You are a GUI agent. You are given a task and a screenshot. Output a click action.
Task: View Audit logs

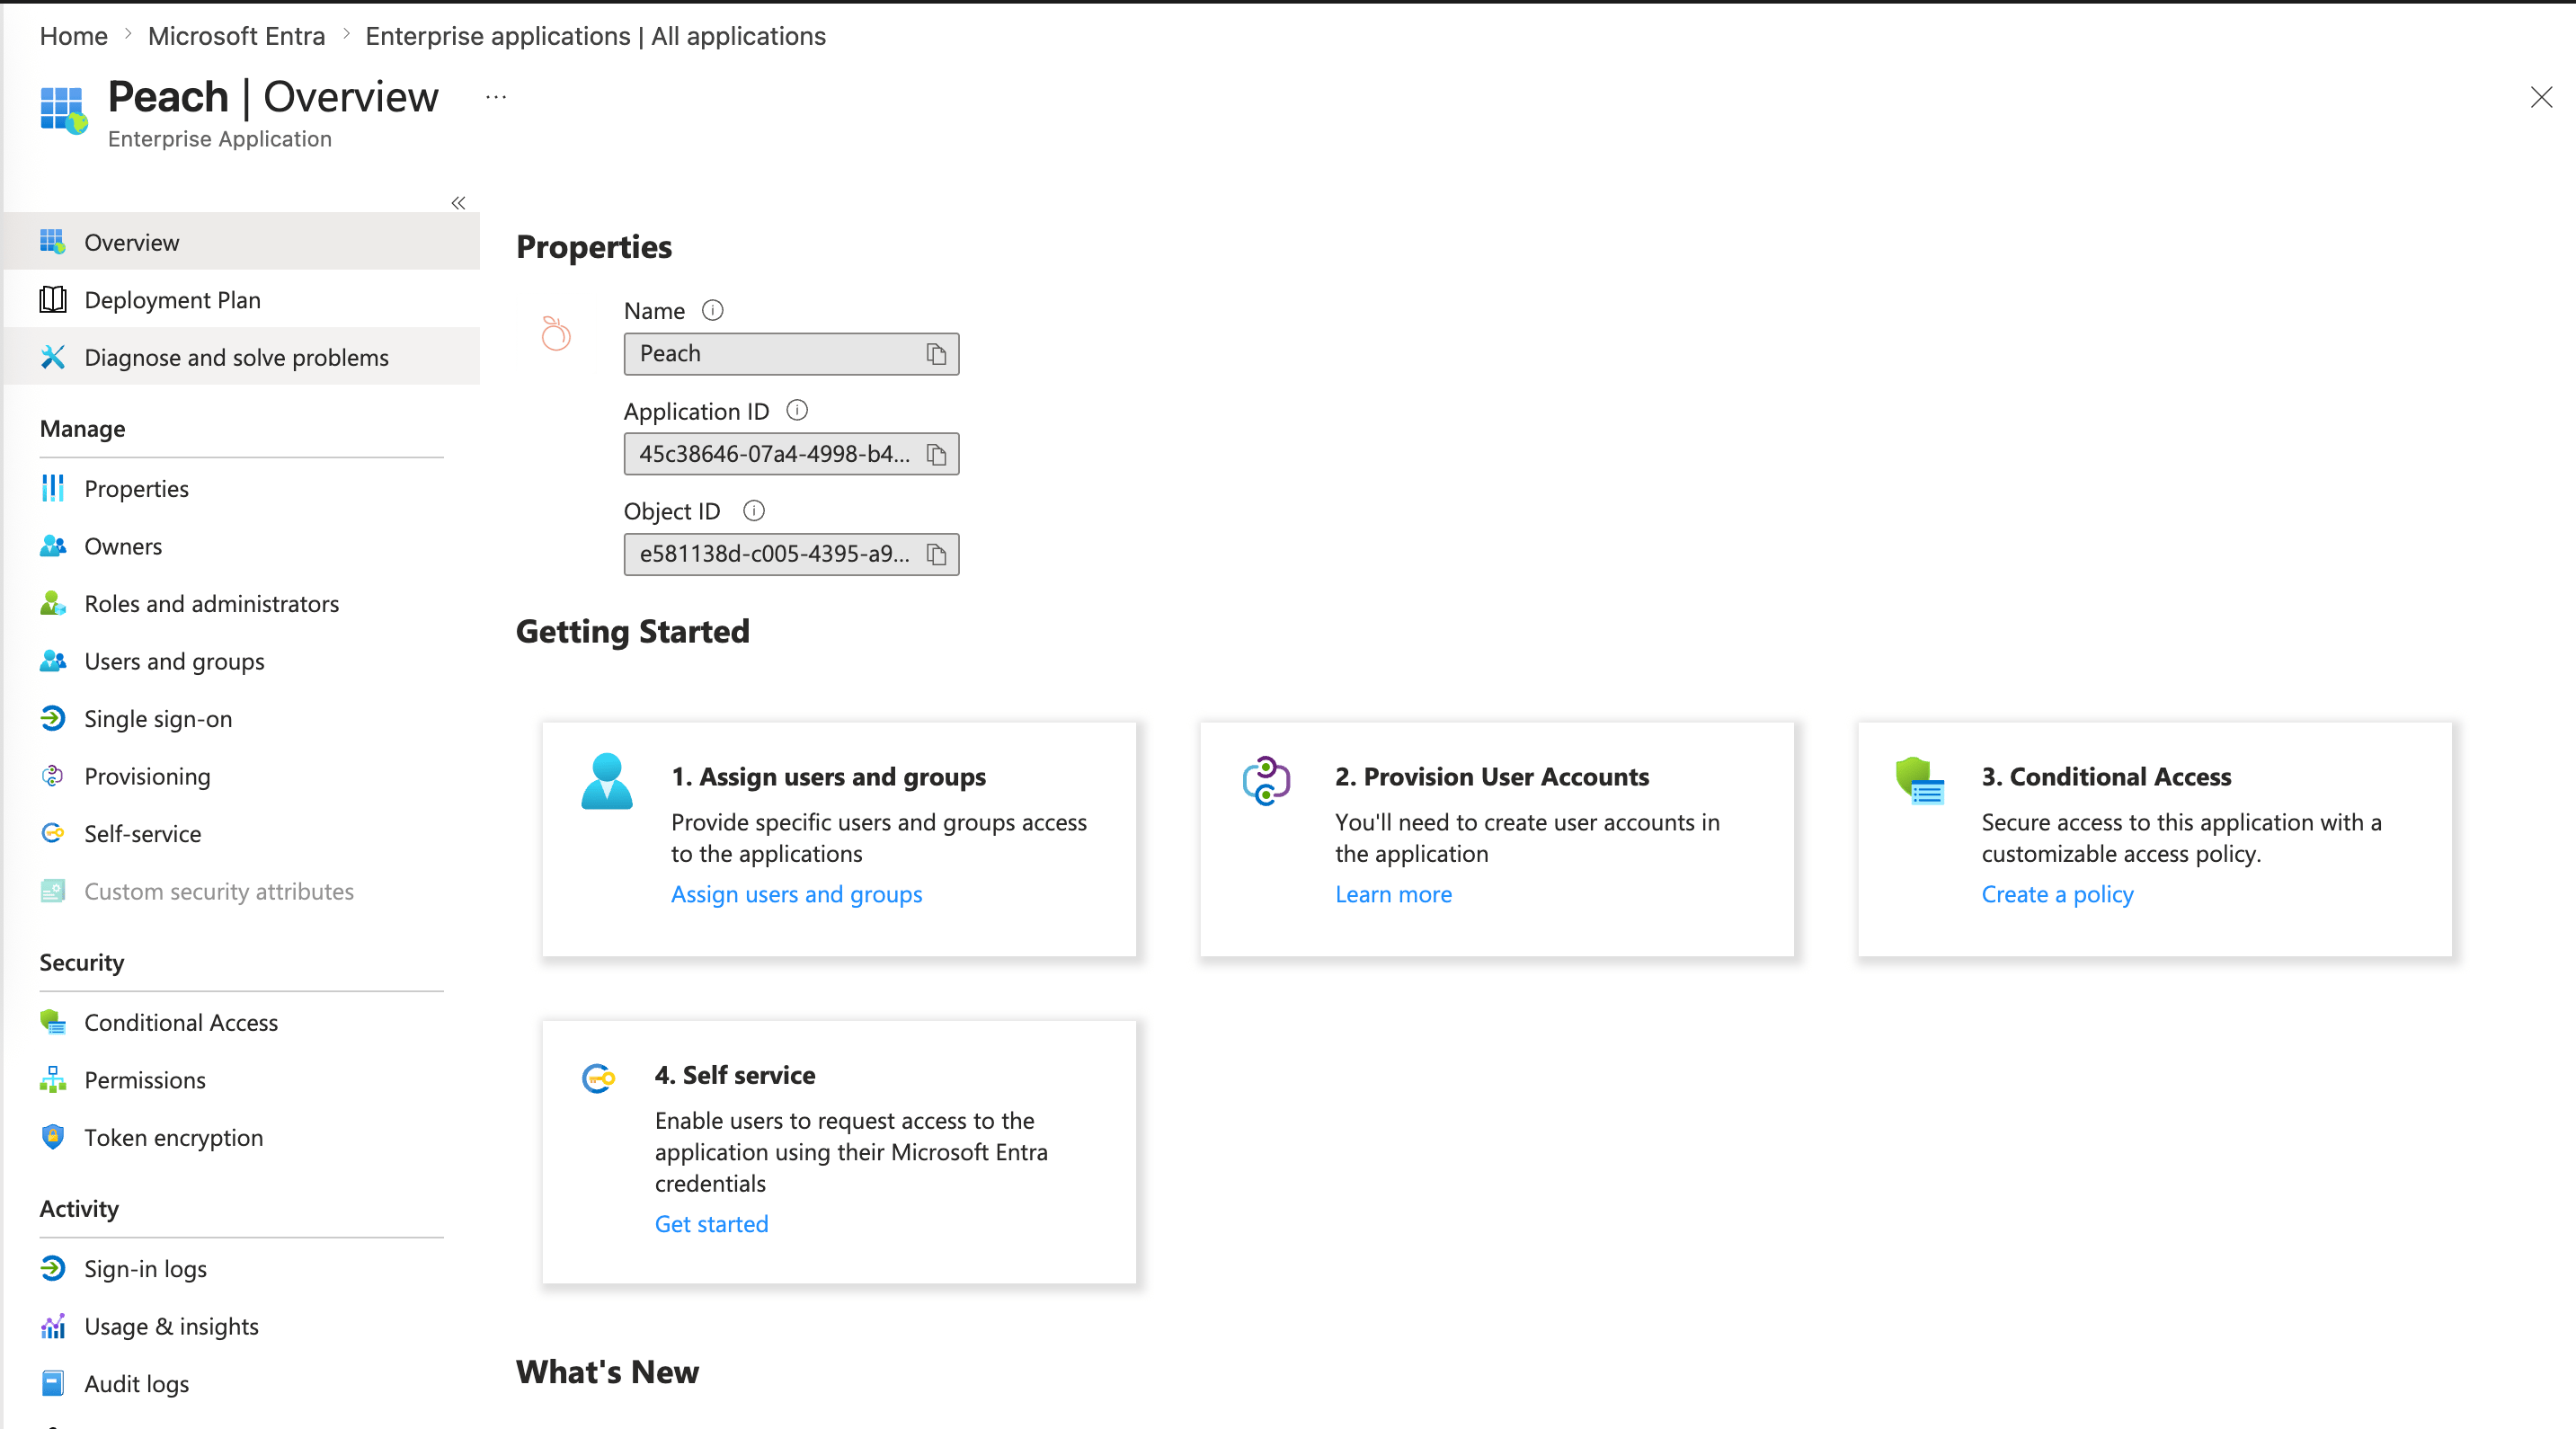click(x=242, y=1383)
